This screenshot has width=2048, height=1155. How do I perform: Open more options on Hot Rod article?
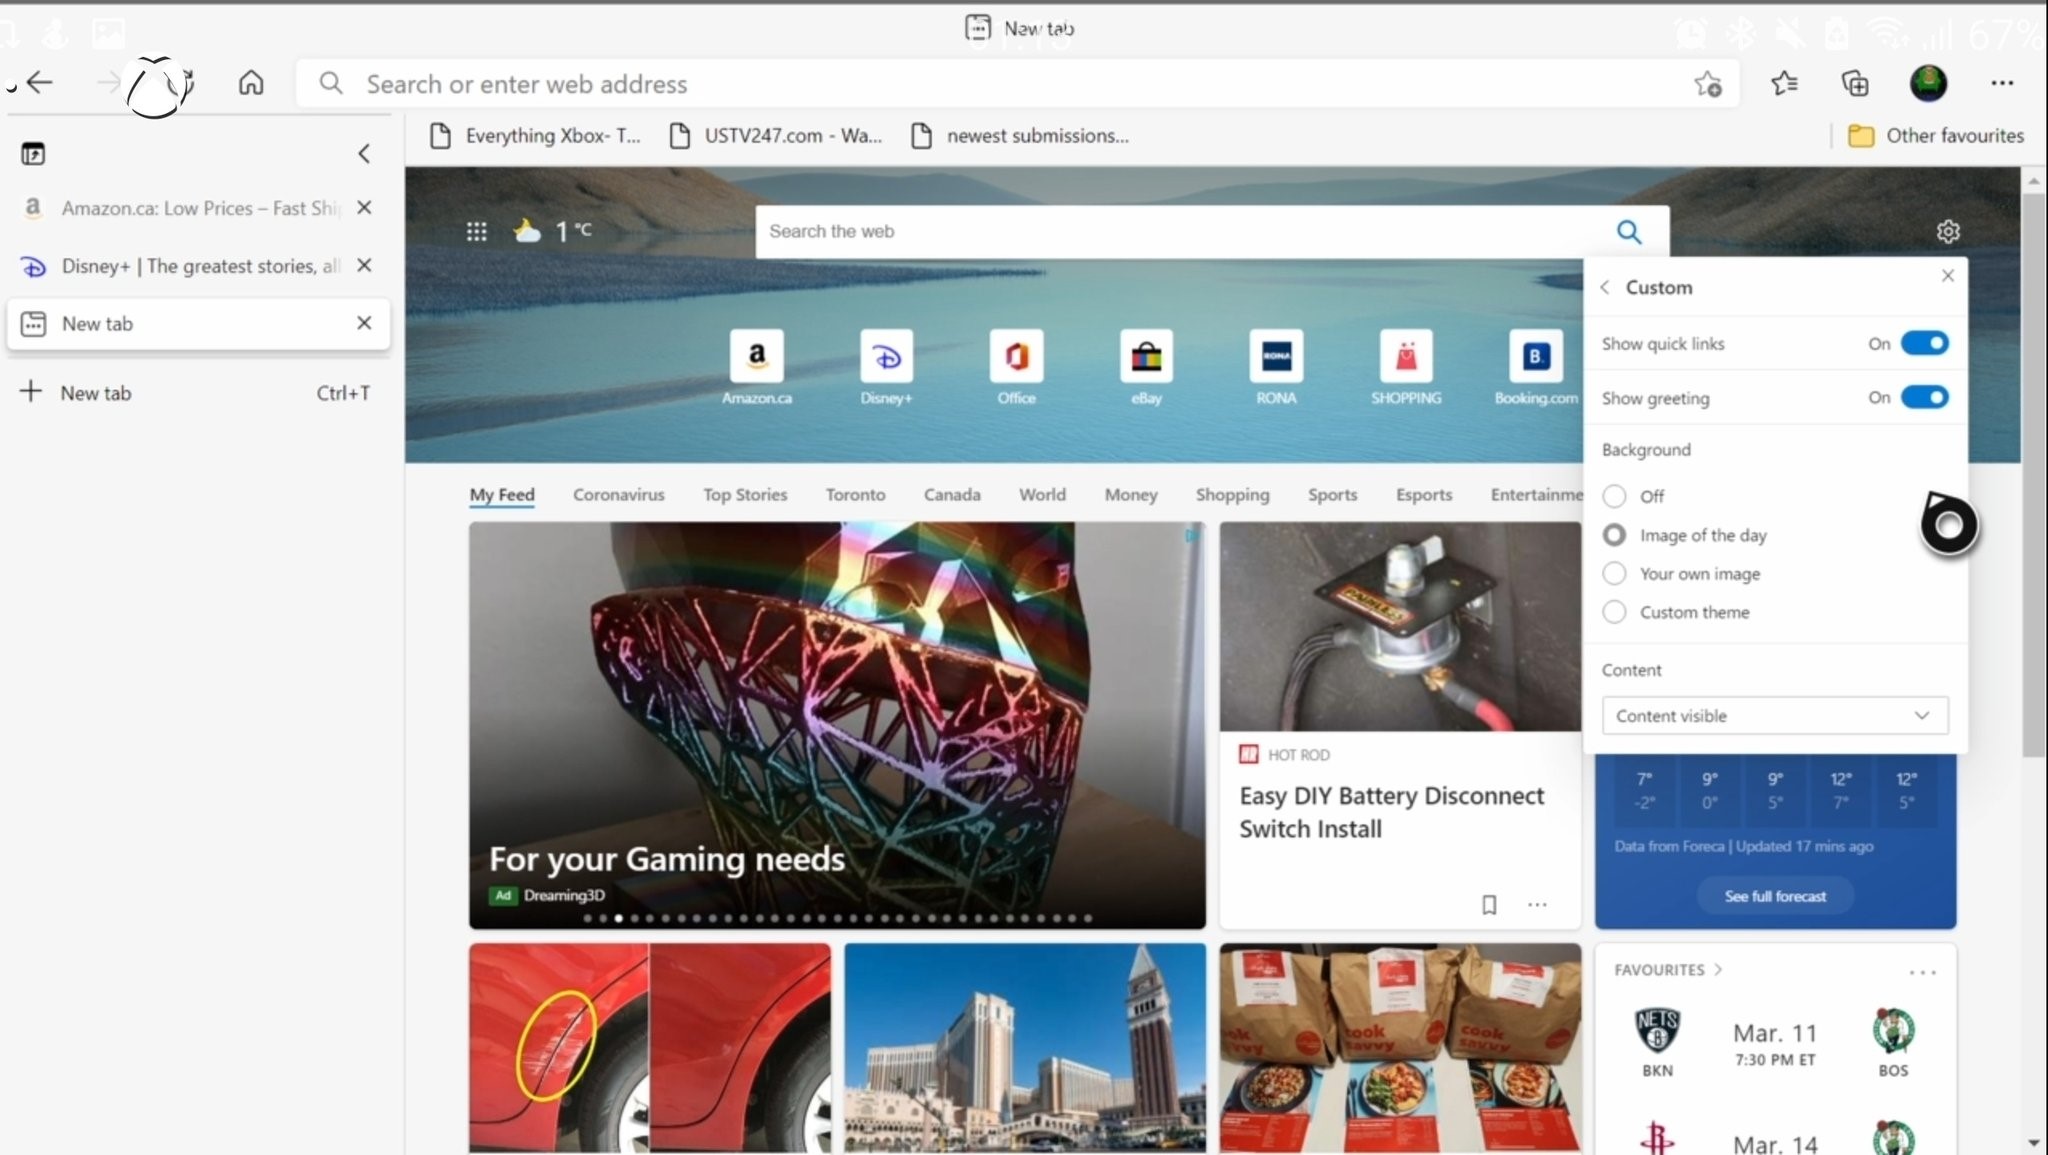pyautogui.click(x=1537, y=905)
